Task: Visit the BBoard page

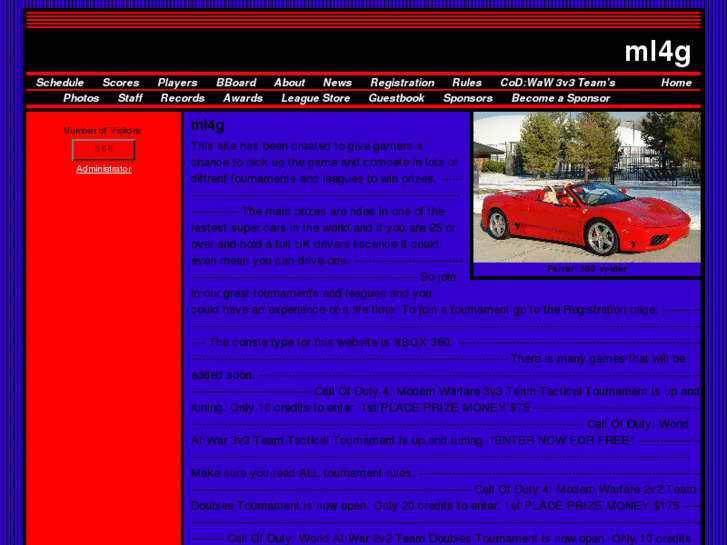Action: coord(236,83)
